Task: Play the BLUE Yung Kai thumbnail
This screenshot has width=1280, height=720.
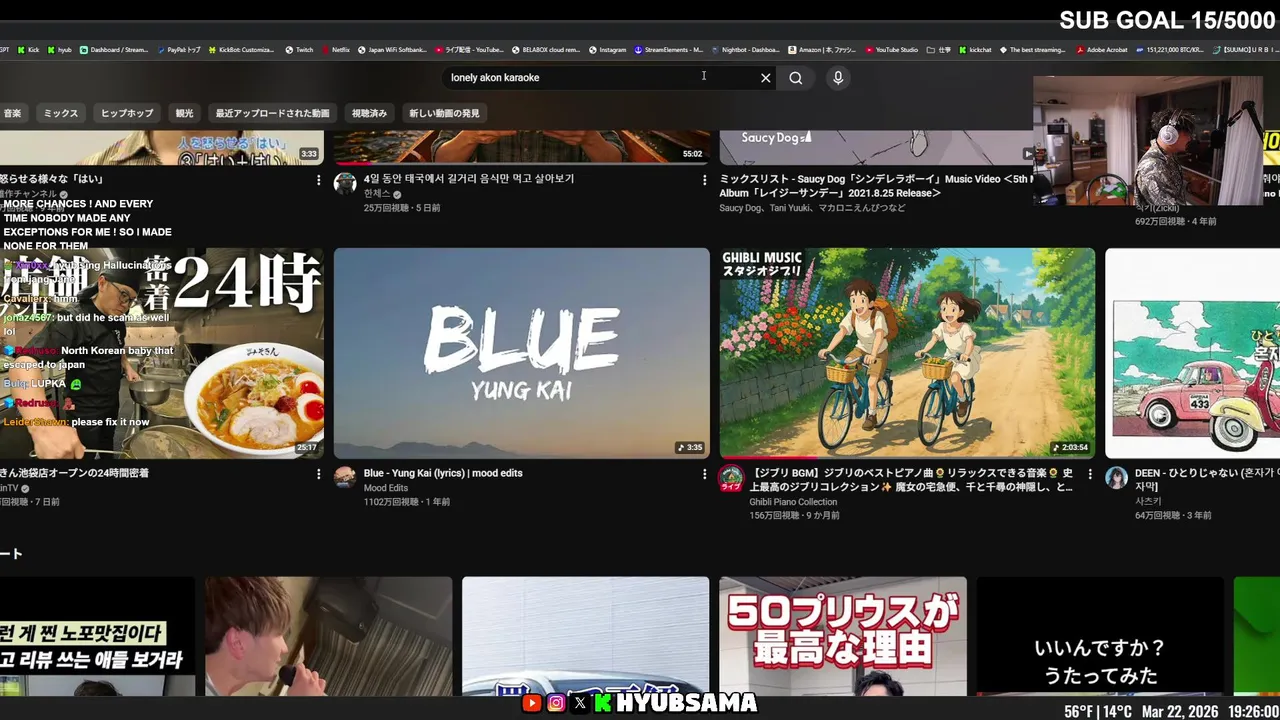Action: [522, 354]
